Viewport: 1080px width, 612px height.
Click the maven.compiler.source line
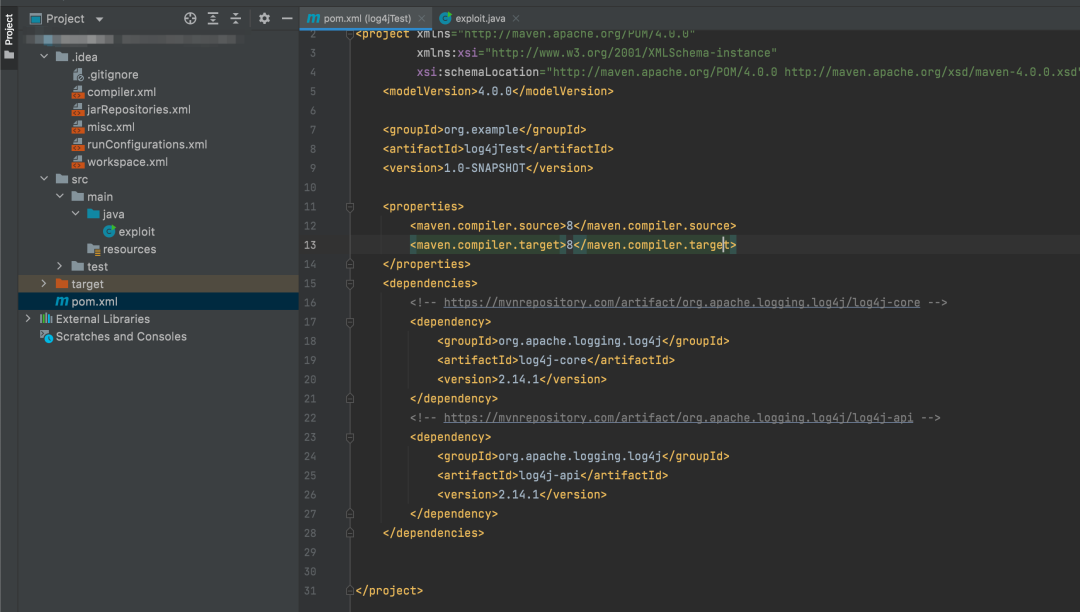click(573, 226)
